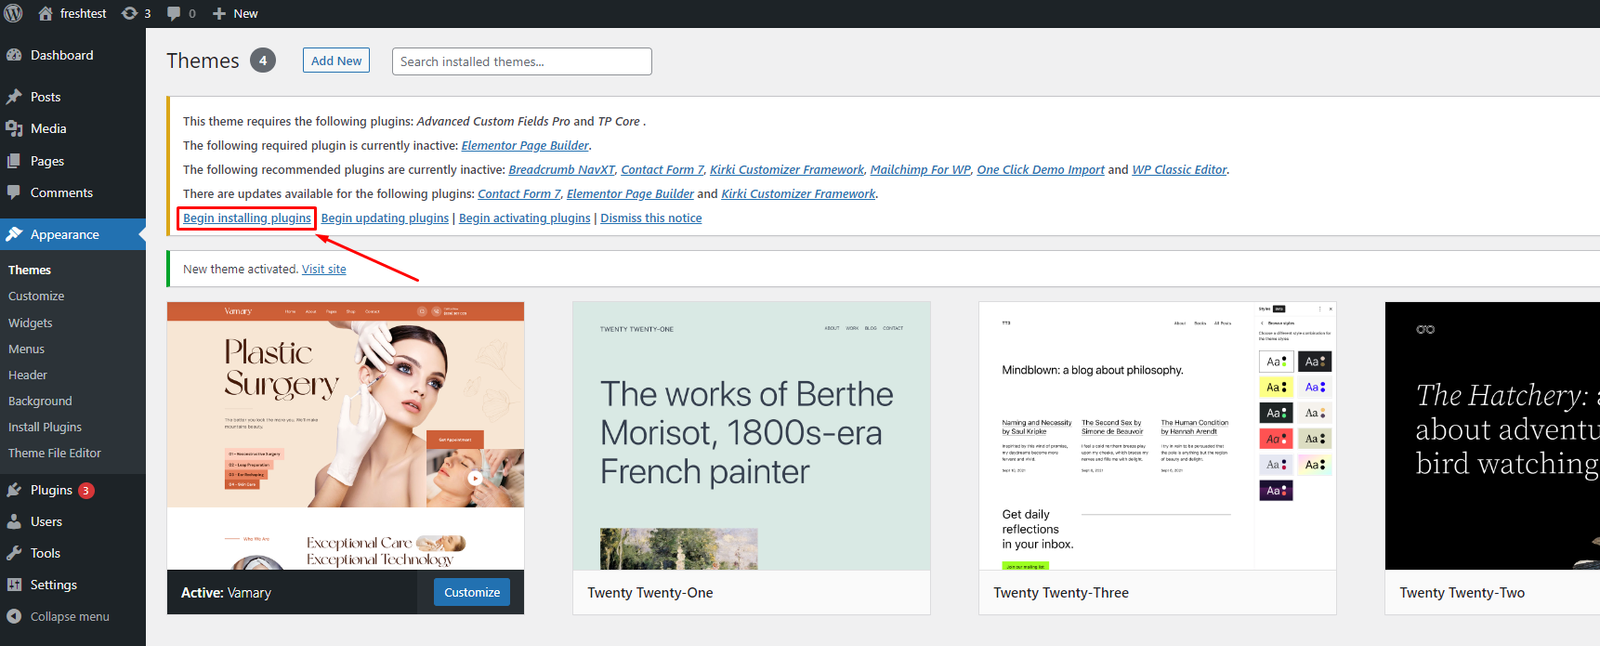Click the Tools wrench icon
Viewport: 1600px width, 646px height.
14,553
